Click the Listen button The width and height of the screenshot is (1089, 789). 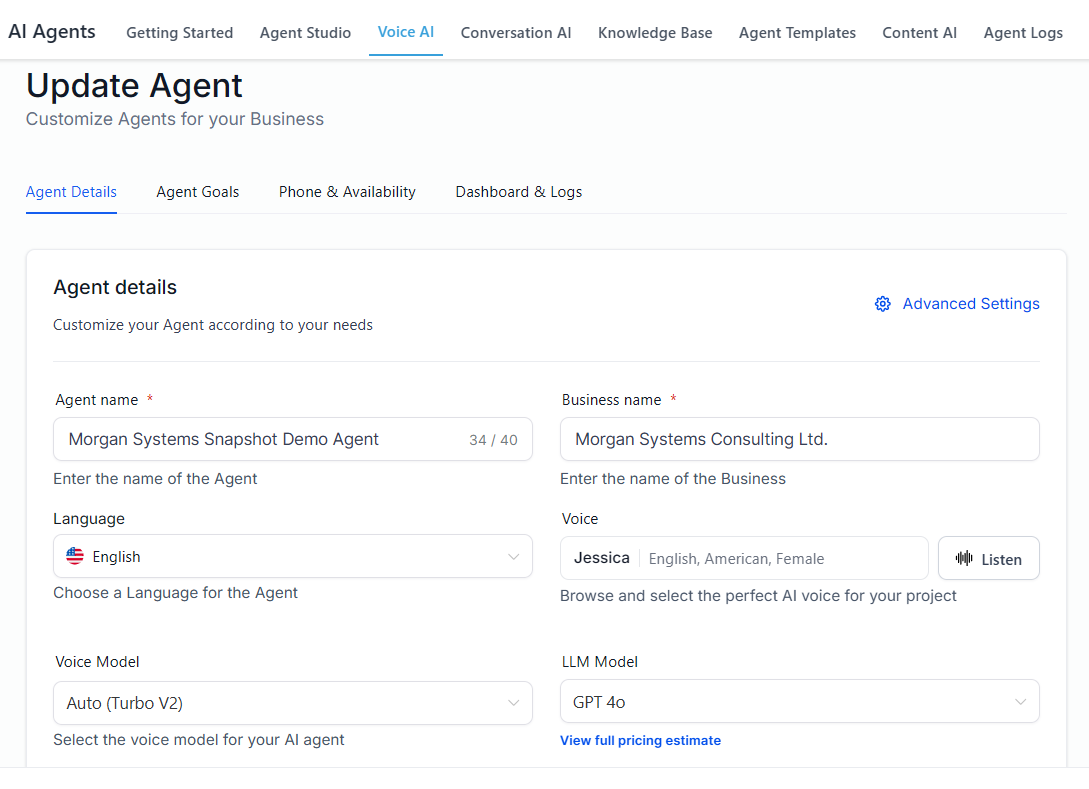988,558
